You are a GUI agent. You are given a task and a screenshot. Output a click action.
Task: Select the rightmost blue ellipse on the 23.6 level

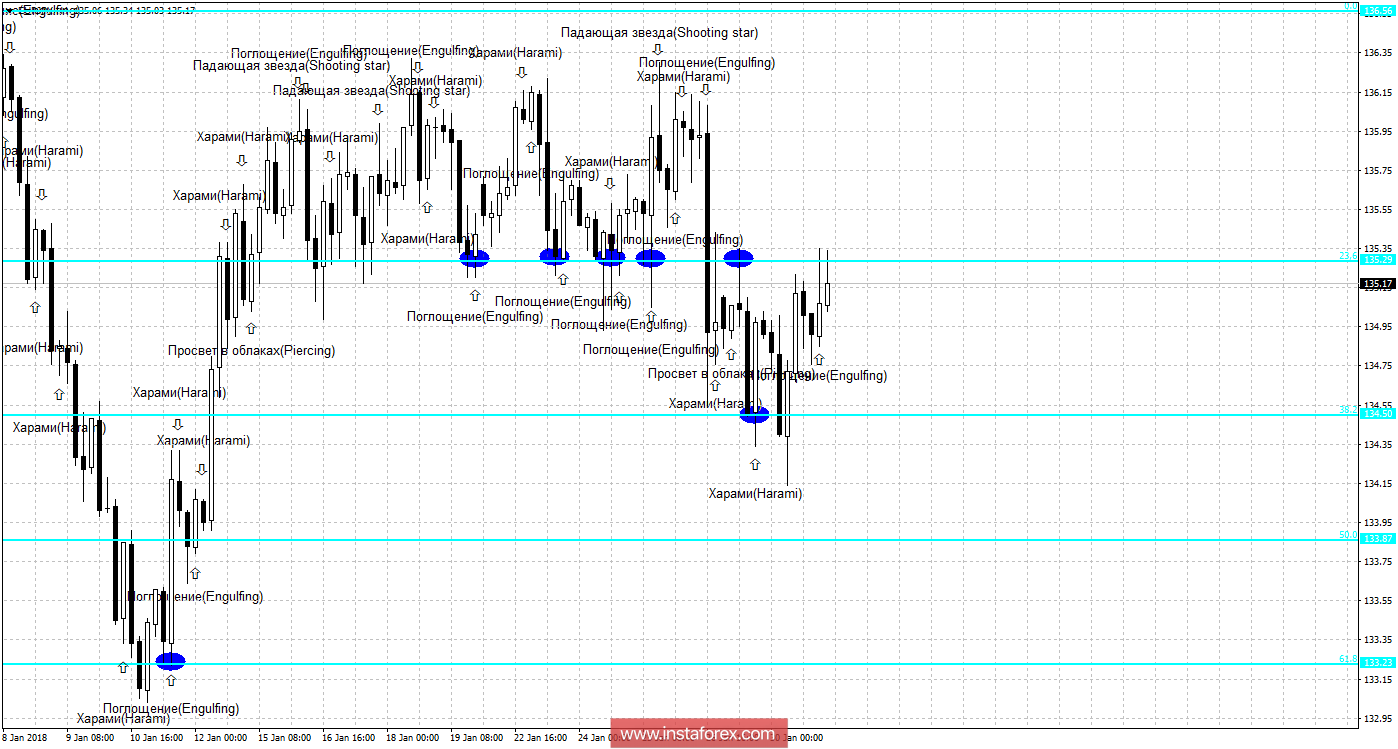pos(738,257)
